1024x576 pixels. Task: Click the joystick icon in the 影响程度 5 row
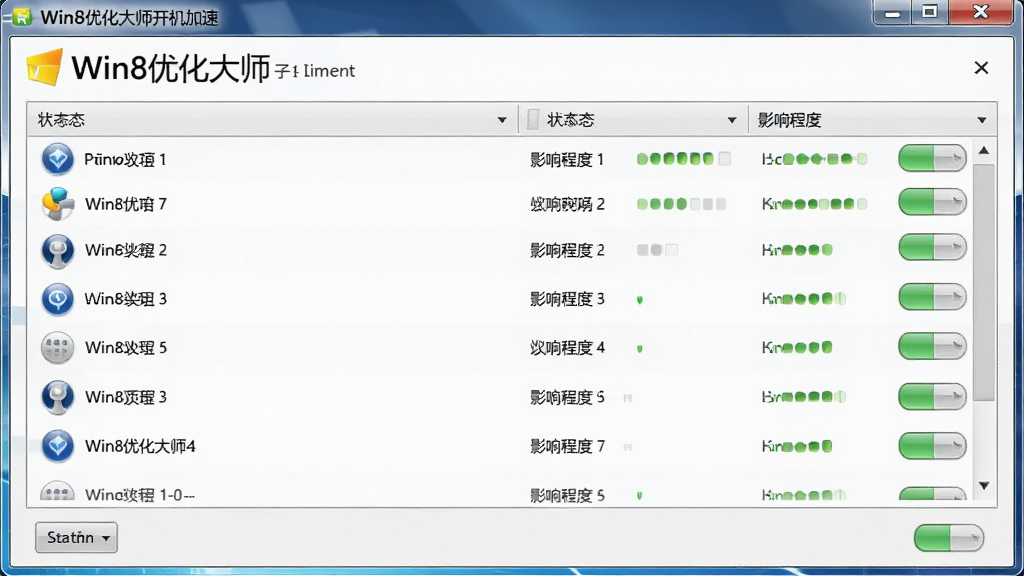point(57,397)
